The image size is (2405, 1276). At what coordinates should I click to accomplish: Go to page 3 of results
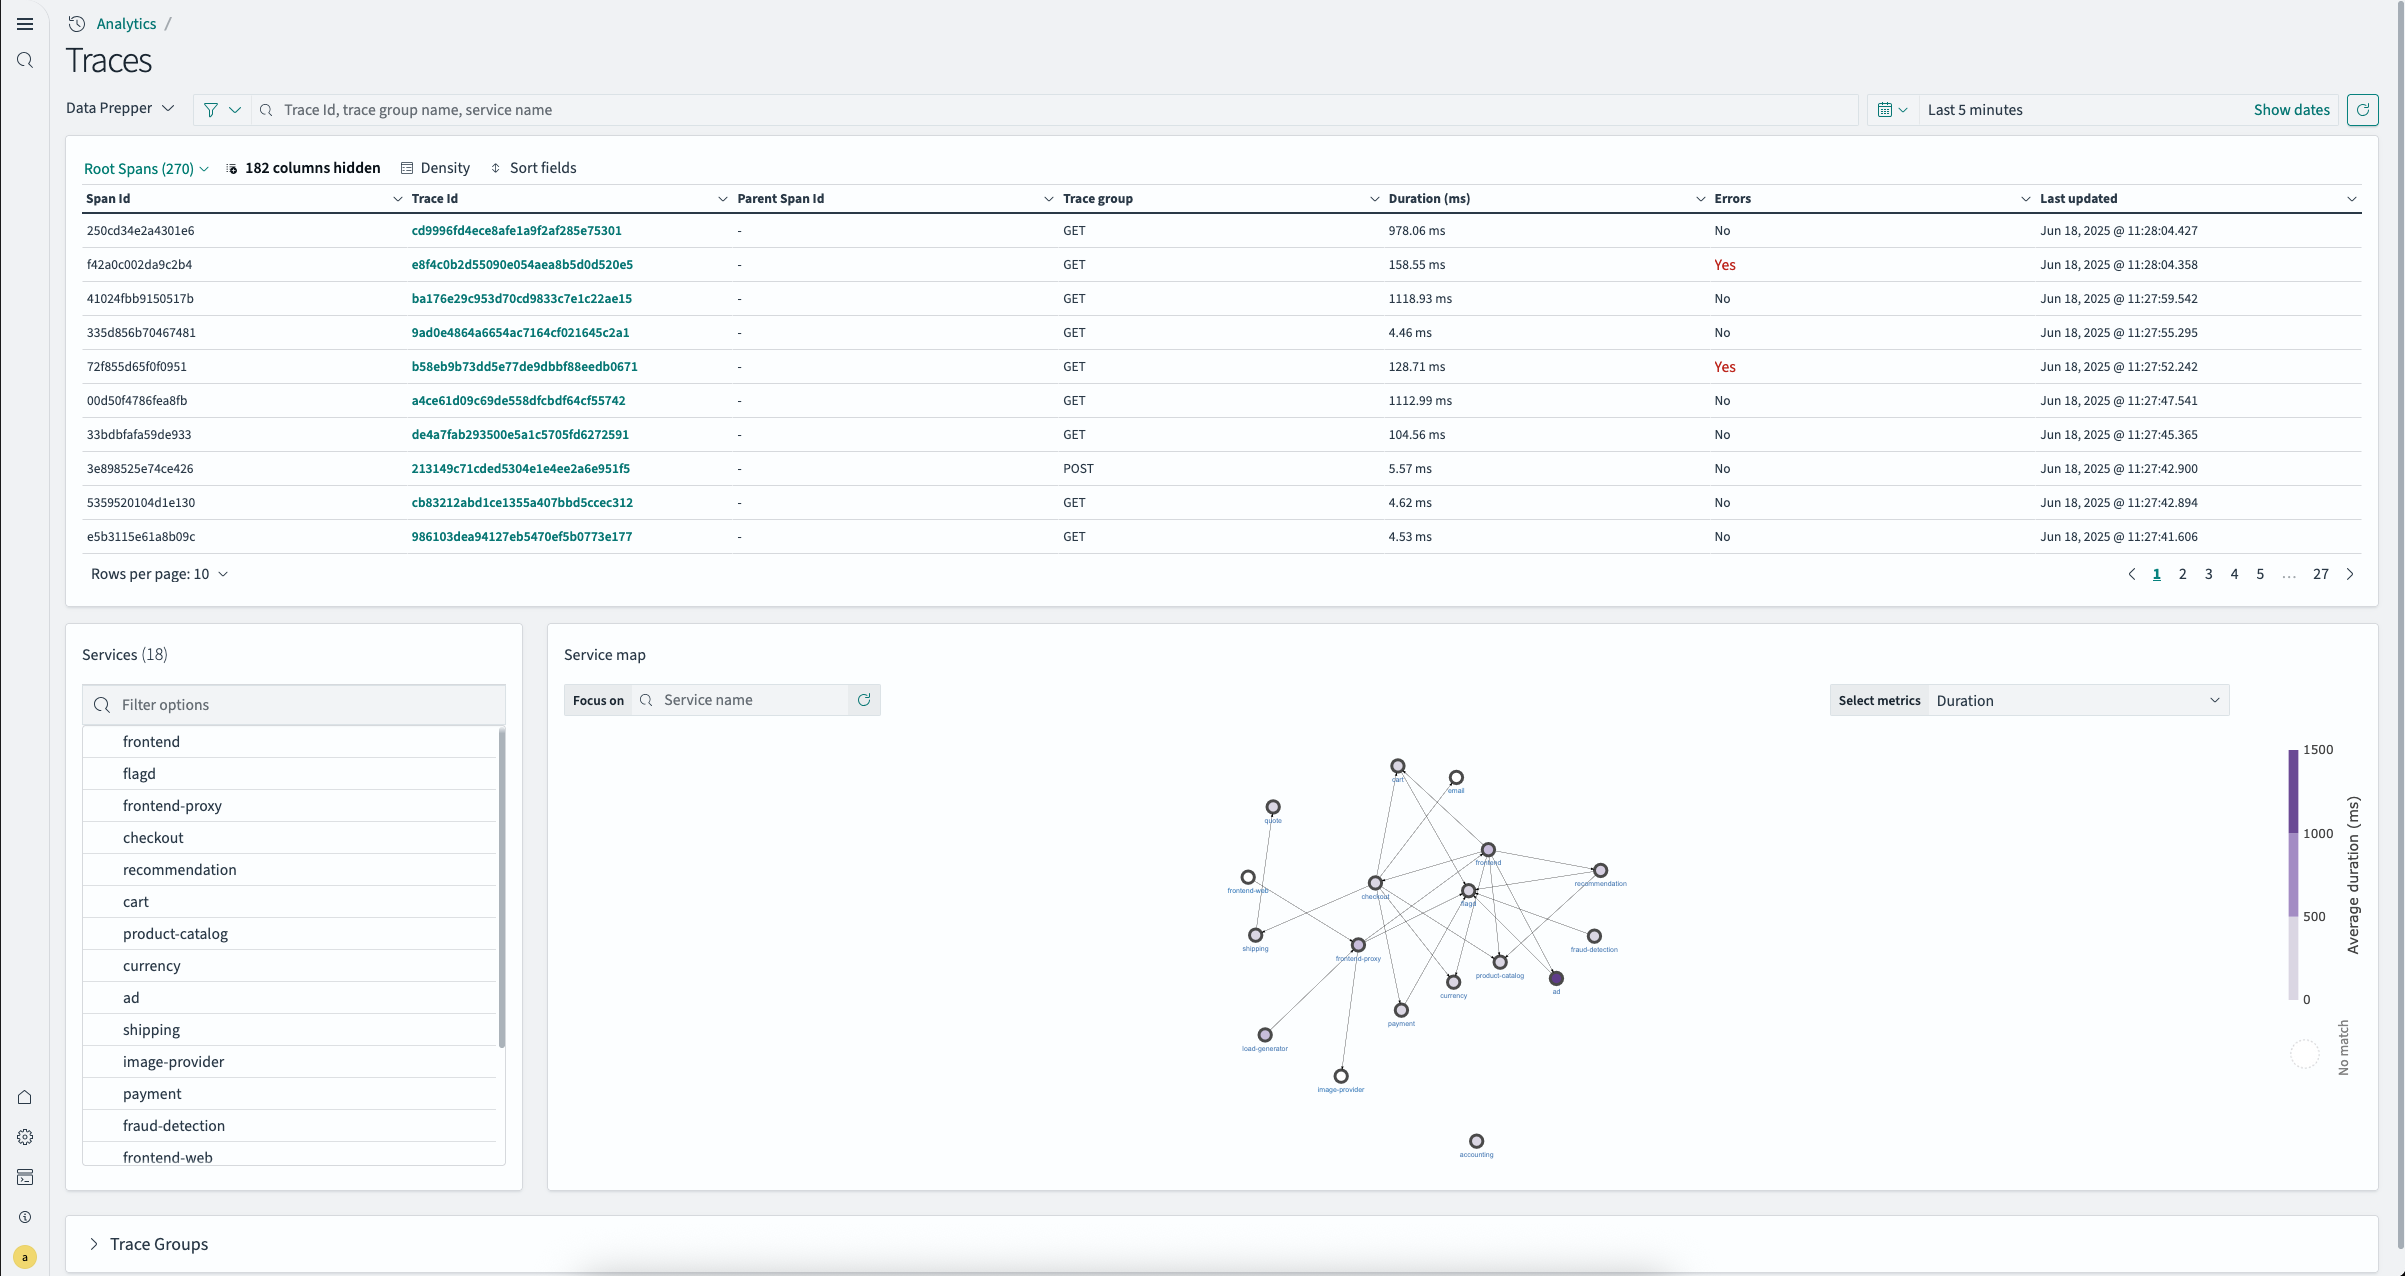click(2208, 574)
